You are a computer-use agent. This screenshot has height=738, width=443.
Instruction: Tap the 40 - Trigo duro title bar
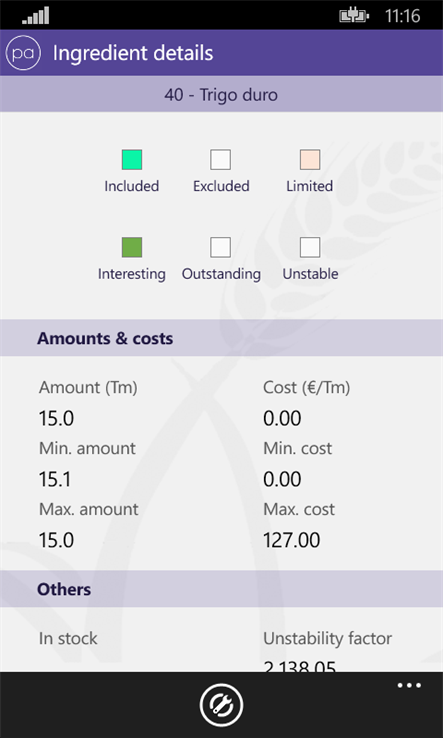(221, 94)
